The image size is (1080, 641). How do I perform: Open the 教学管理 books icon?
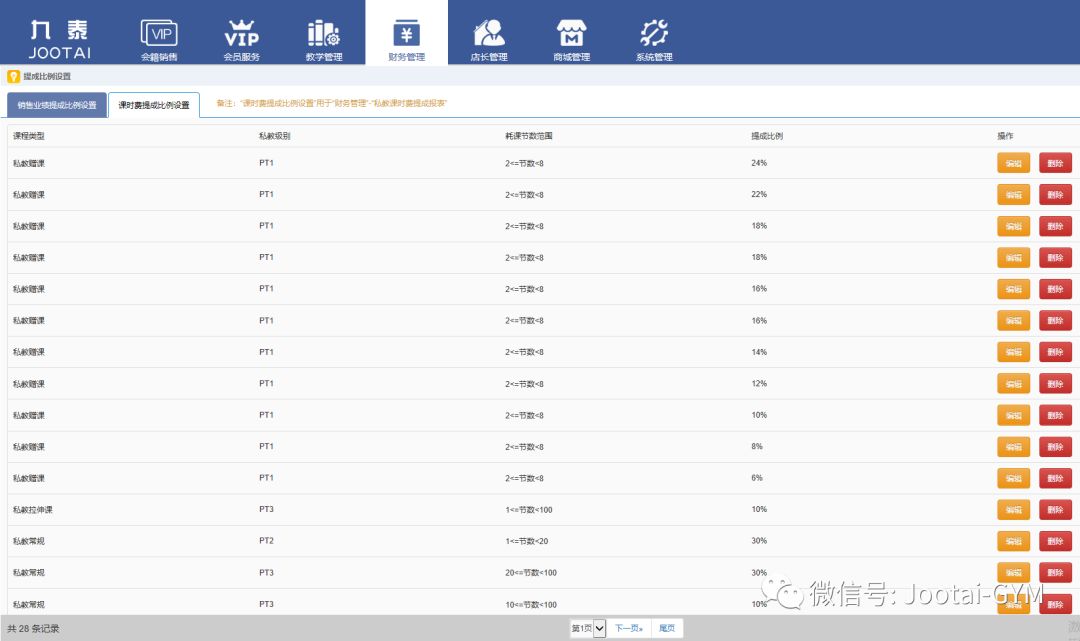coord(324,33)
